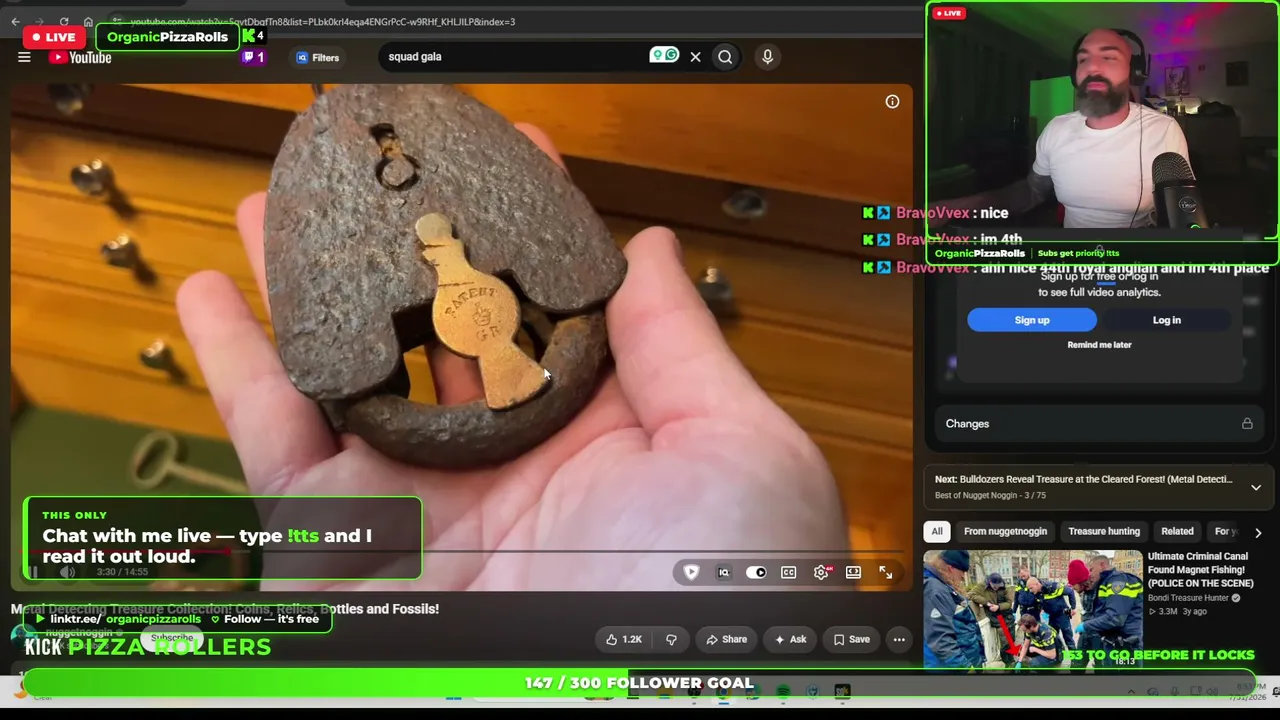Image resolution: width=1280 pixels, height=720 pixels.
Task: Click the magnifier search button
Action: click(x=725, y=57)
